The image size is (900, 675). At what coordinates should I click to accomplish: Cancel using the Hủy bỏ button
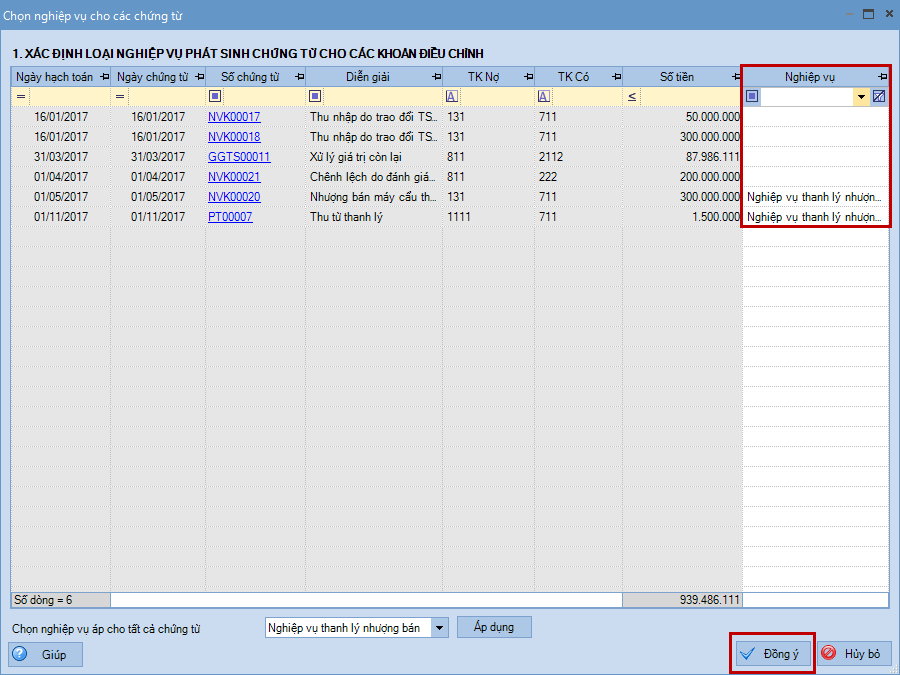pos(853,654)
